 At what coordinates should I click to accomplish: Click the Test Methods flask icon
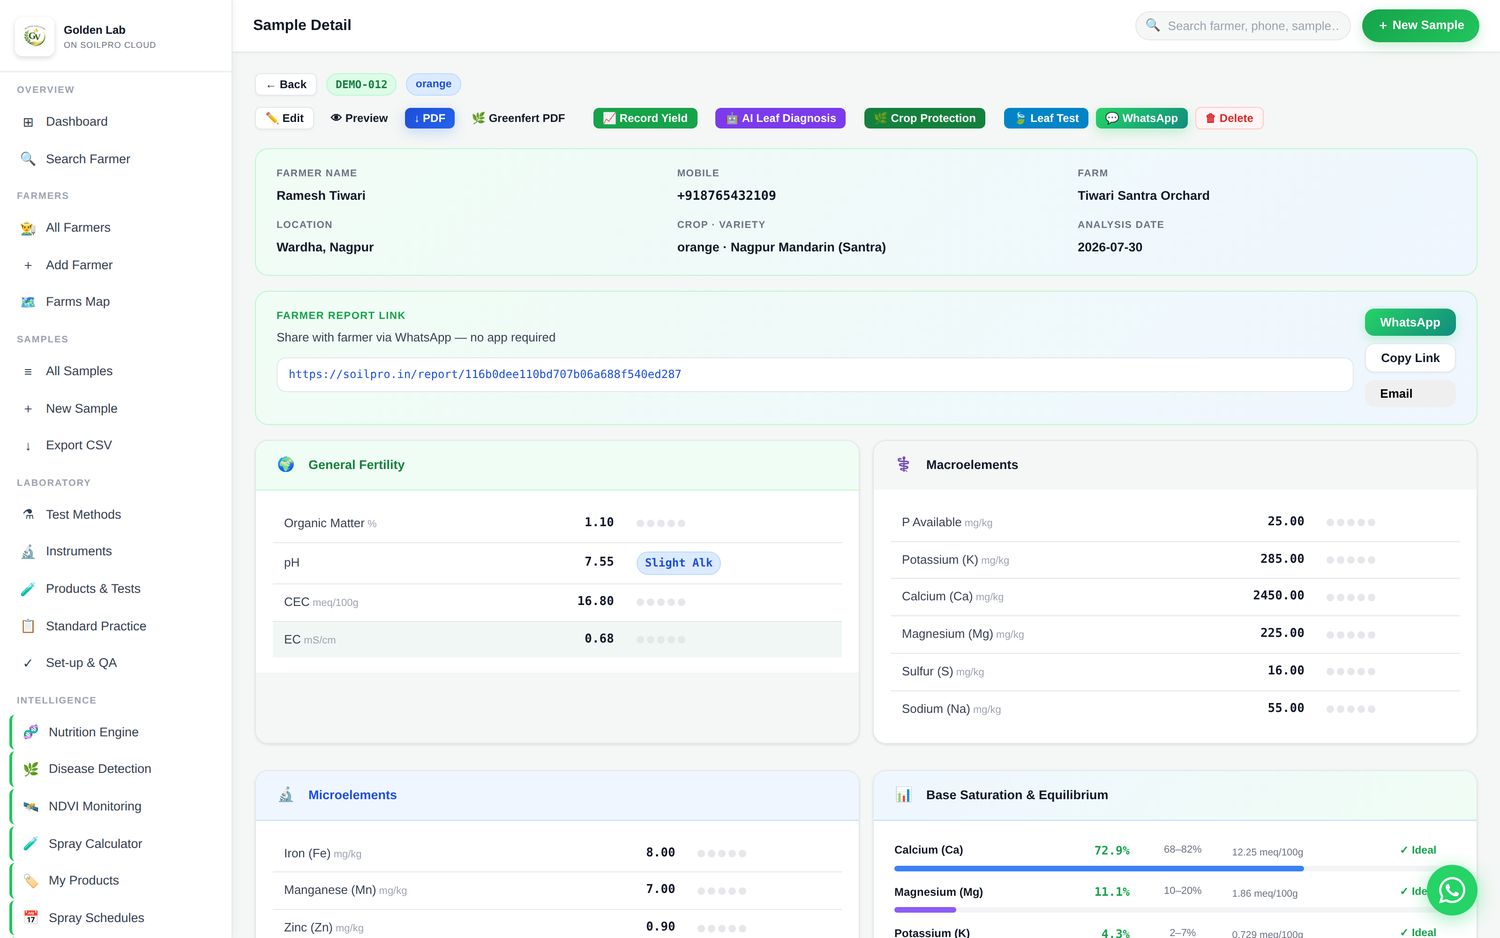pos(28,515)
